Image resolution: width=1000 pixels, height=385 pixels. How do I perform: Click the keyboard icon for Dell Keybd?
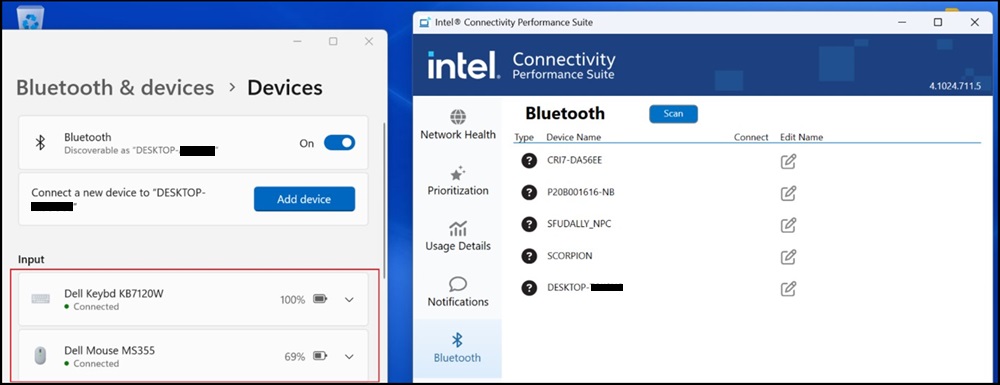pyautogui.click(x=40, y=299)
